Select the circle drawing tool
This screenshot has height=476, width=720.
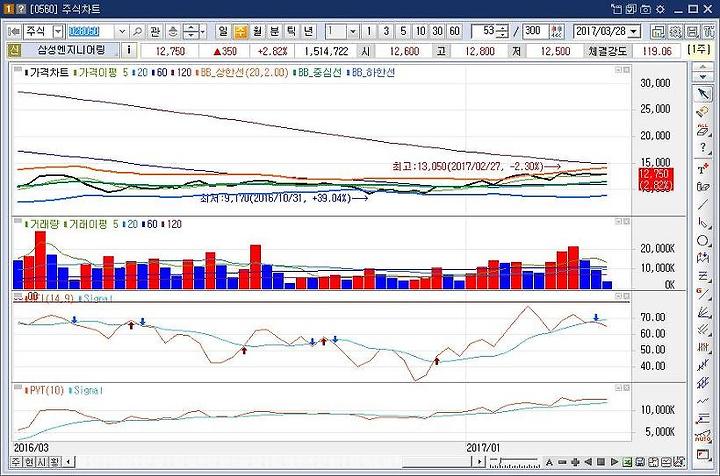[703, 241]
